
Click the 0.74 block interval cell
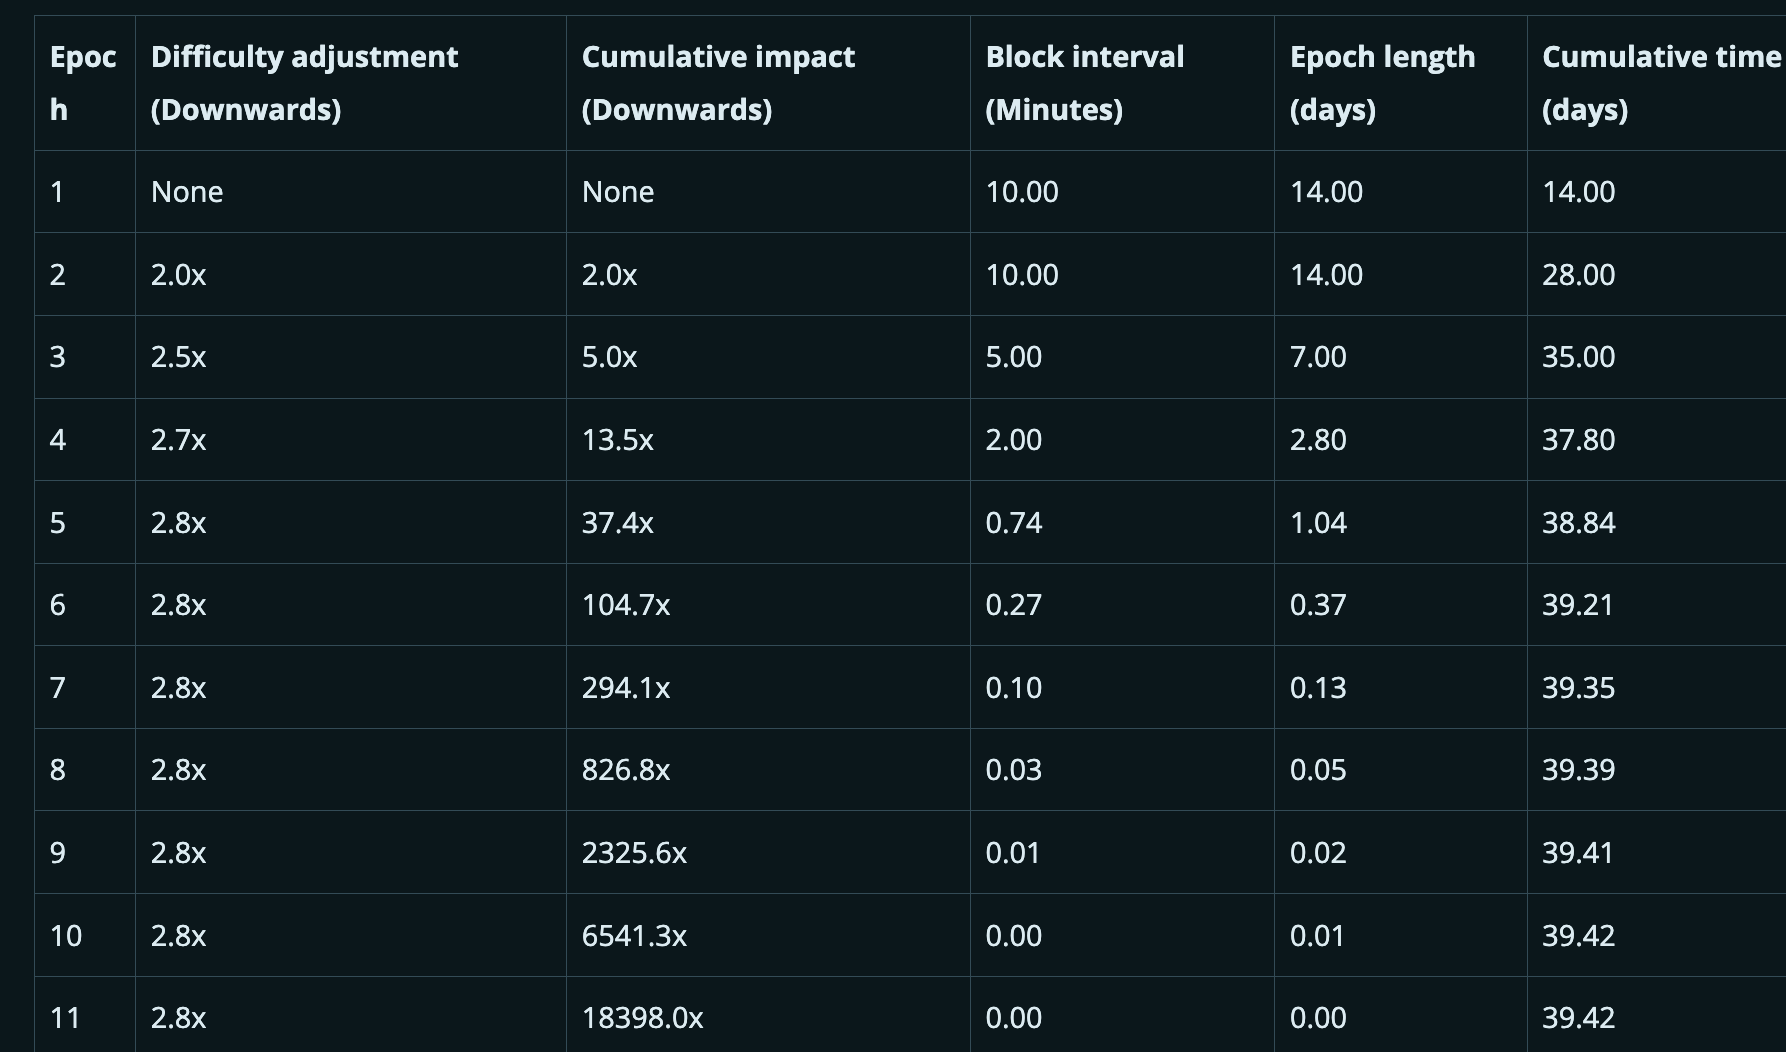pos(1013,523)
